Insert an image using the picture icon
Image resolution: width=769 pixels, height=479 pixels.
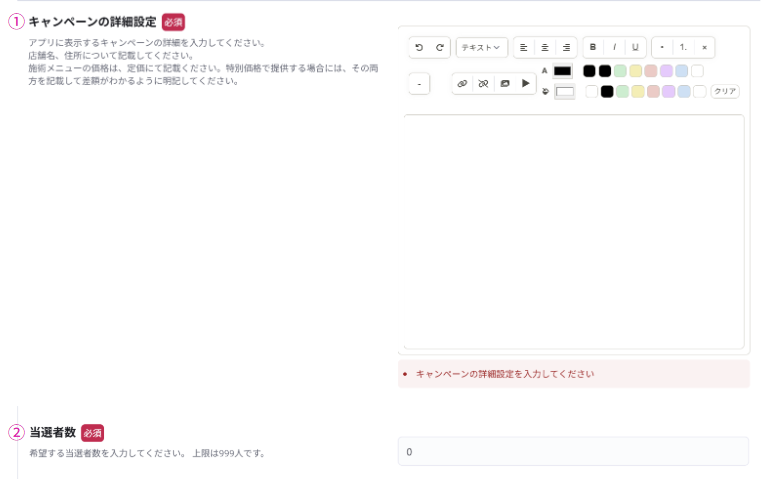(505, 84)
